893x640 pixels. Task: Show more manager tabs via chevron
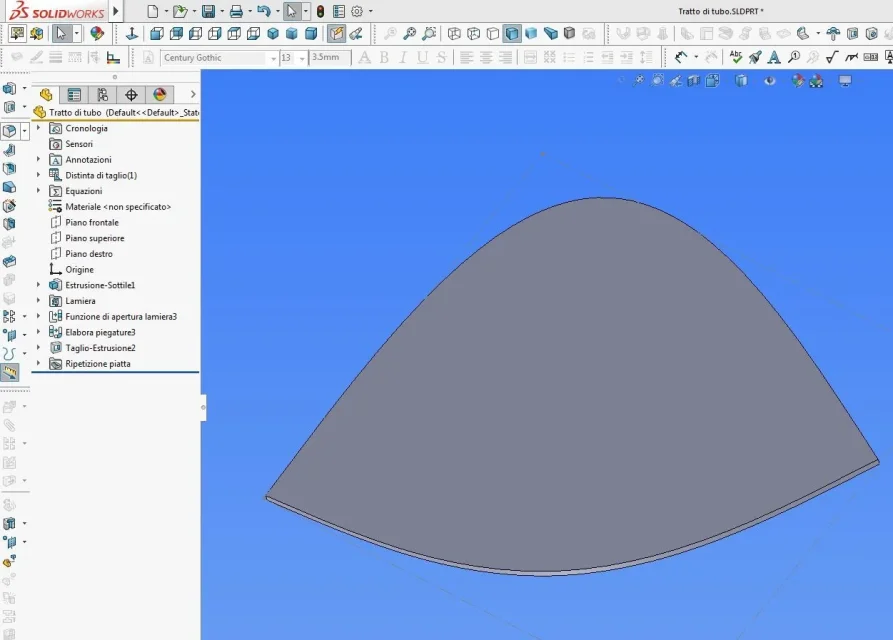point(192,95)
